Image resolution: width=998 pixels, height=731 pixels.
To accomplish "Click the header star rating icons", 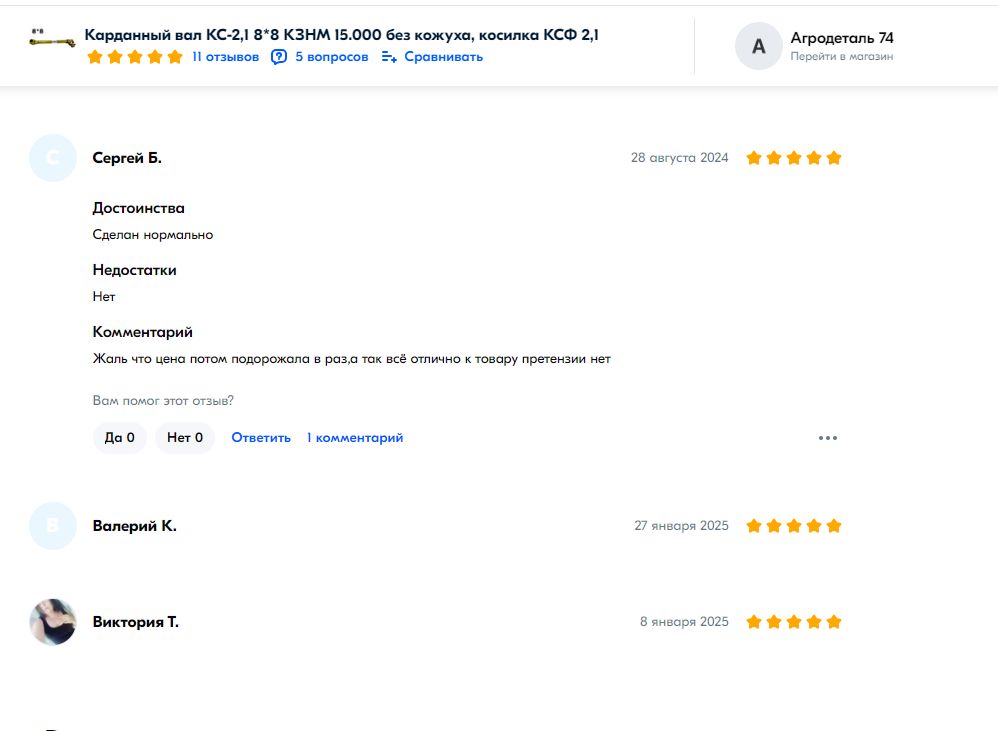I will pos(135,57).
